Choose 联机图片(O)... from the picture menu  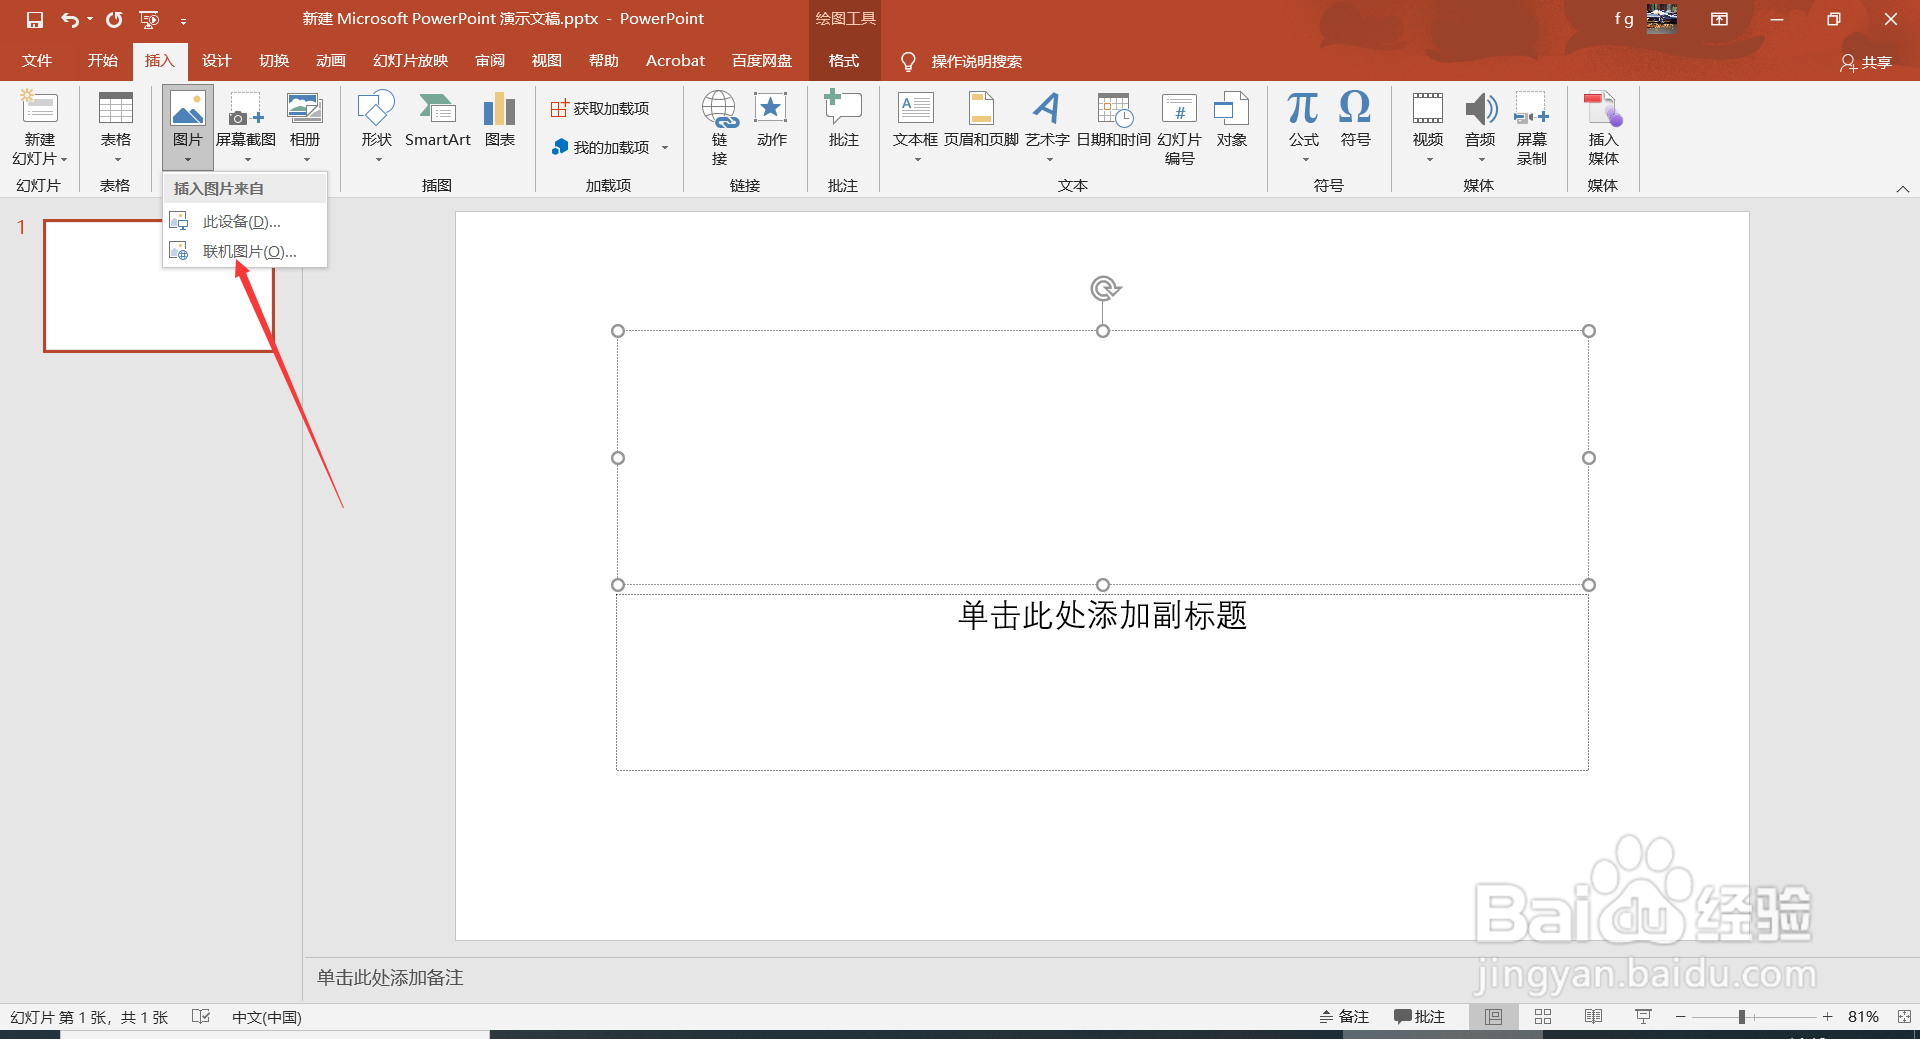point(245,251)
